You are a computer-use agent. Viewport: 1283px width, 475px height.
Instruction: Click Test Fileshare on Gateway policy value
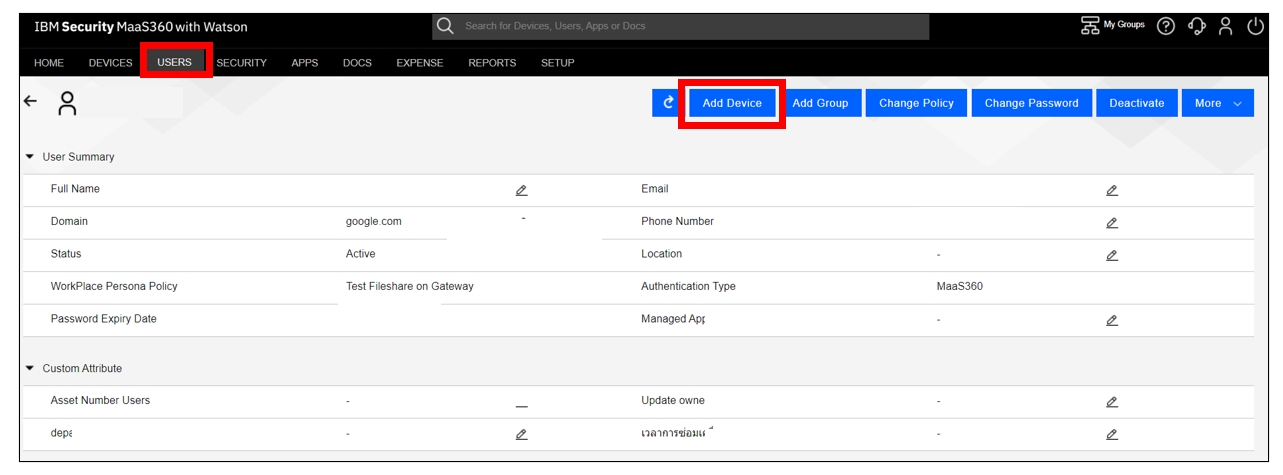click(x=410, y=286)
